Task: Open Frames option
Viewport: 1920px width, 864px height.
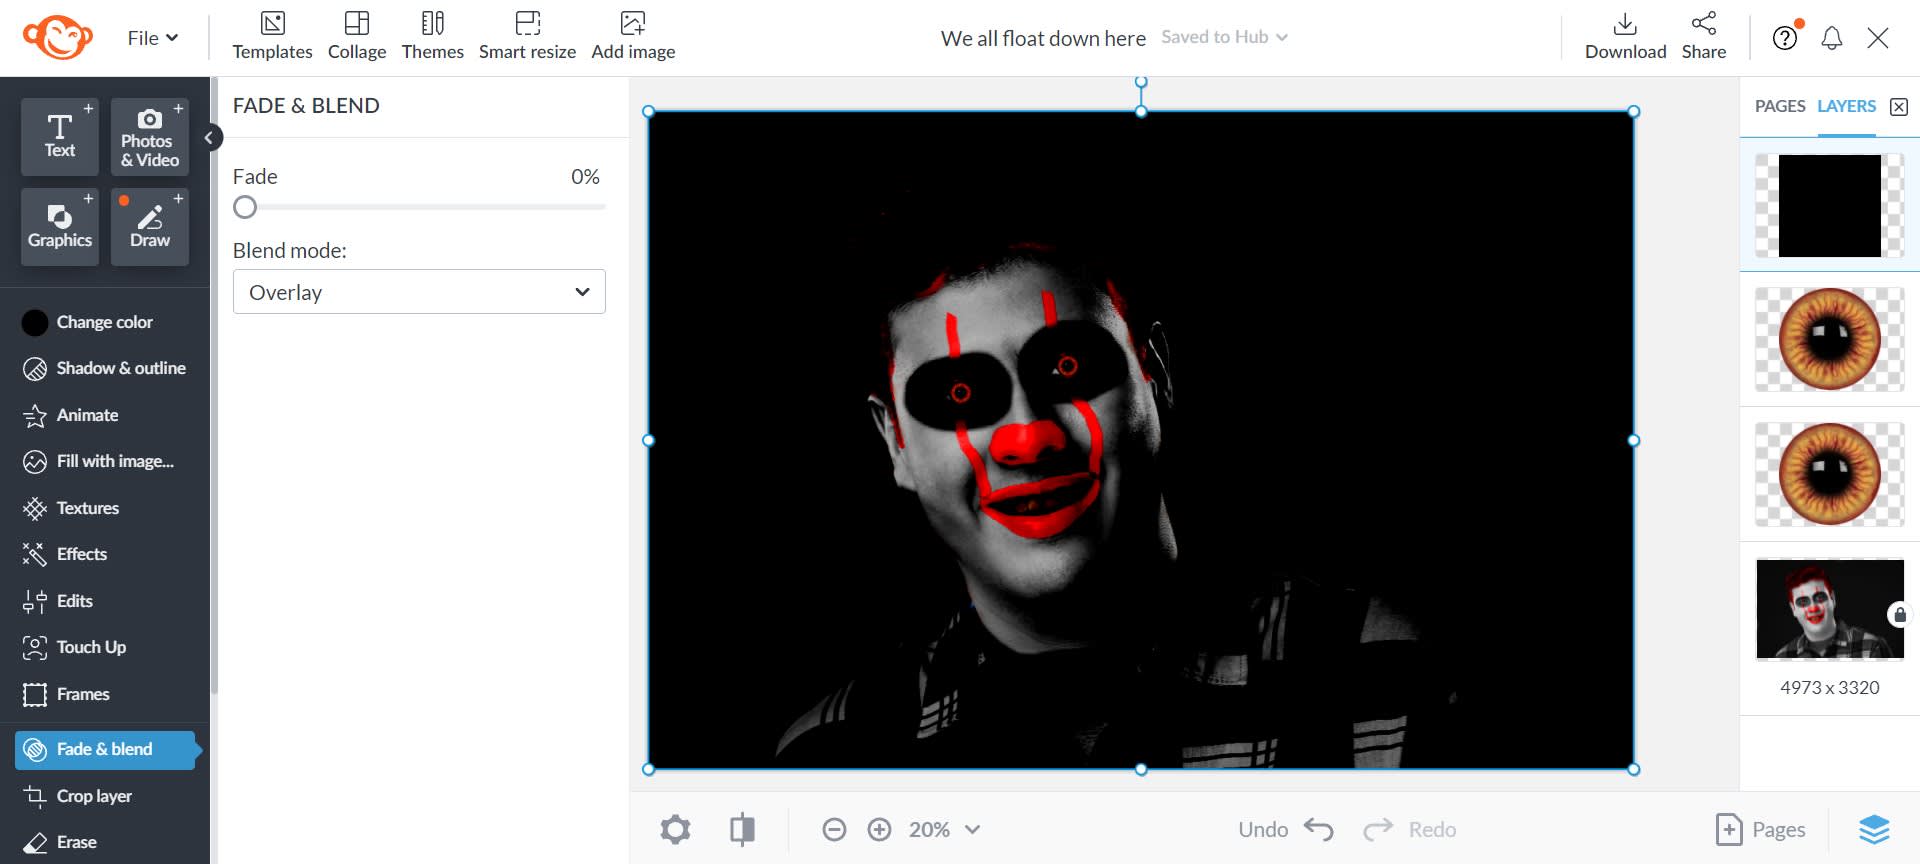Action: click(x=65, y=694)
